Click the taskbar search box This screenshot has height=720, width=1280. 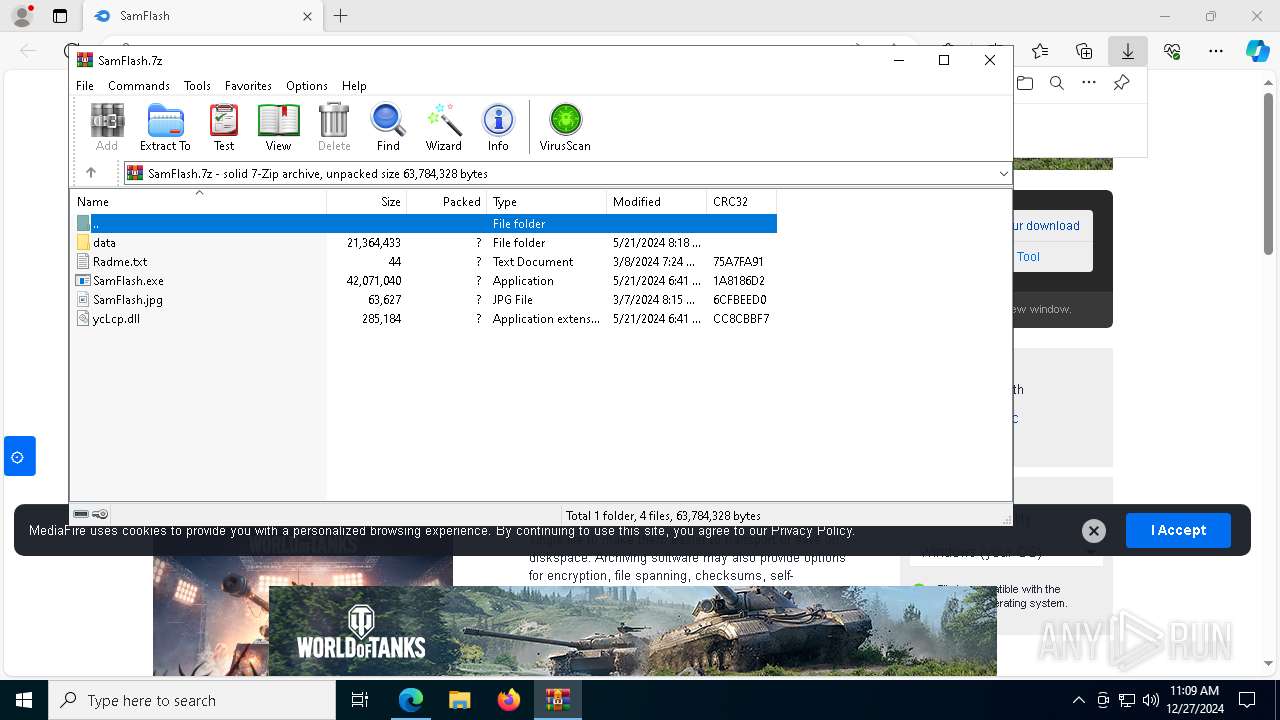click(192, 700)
